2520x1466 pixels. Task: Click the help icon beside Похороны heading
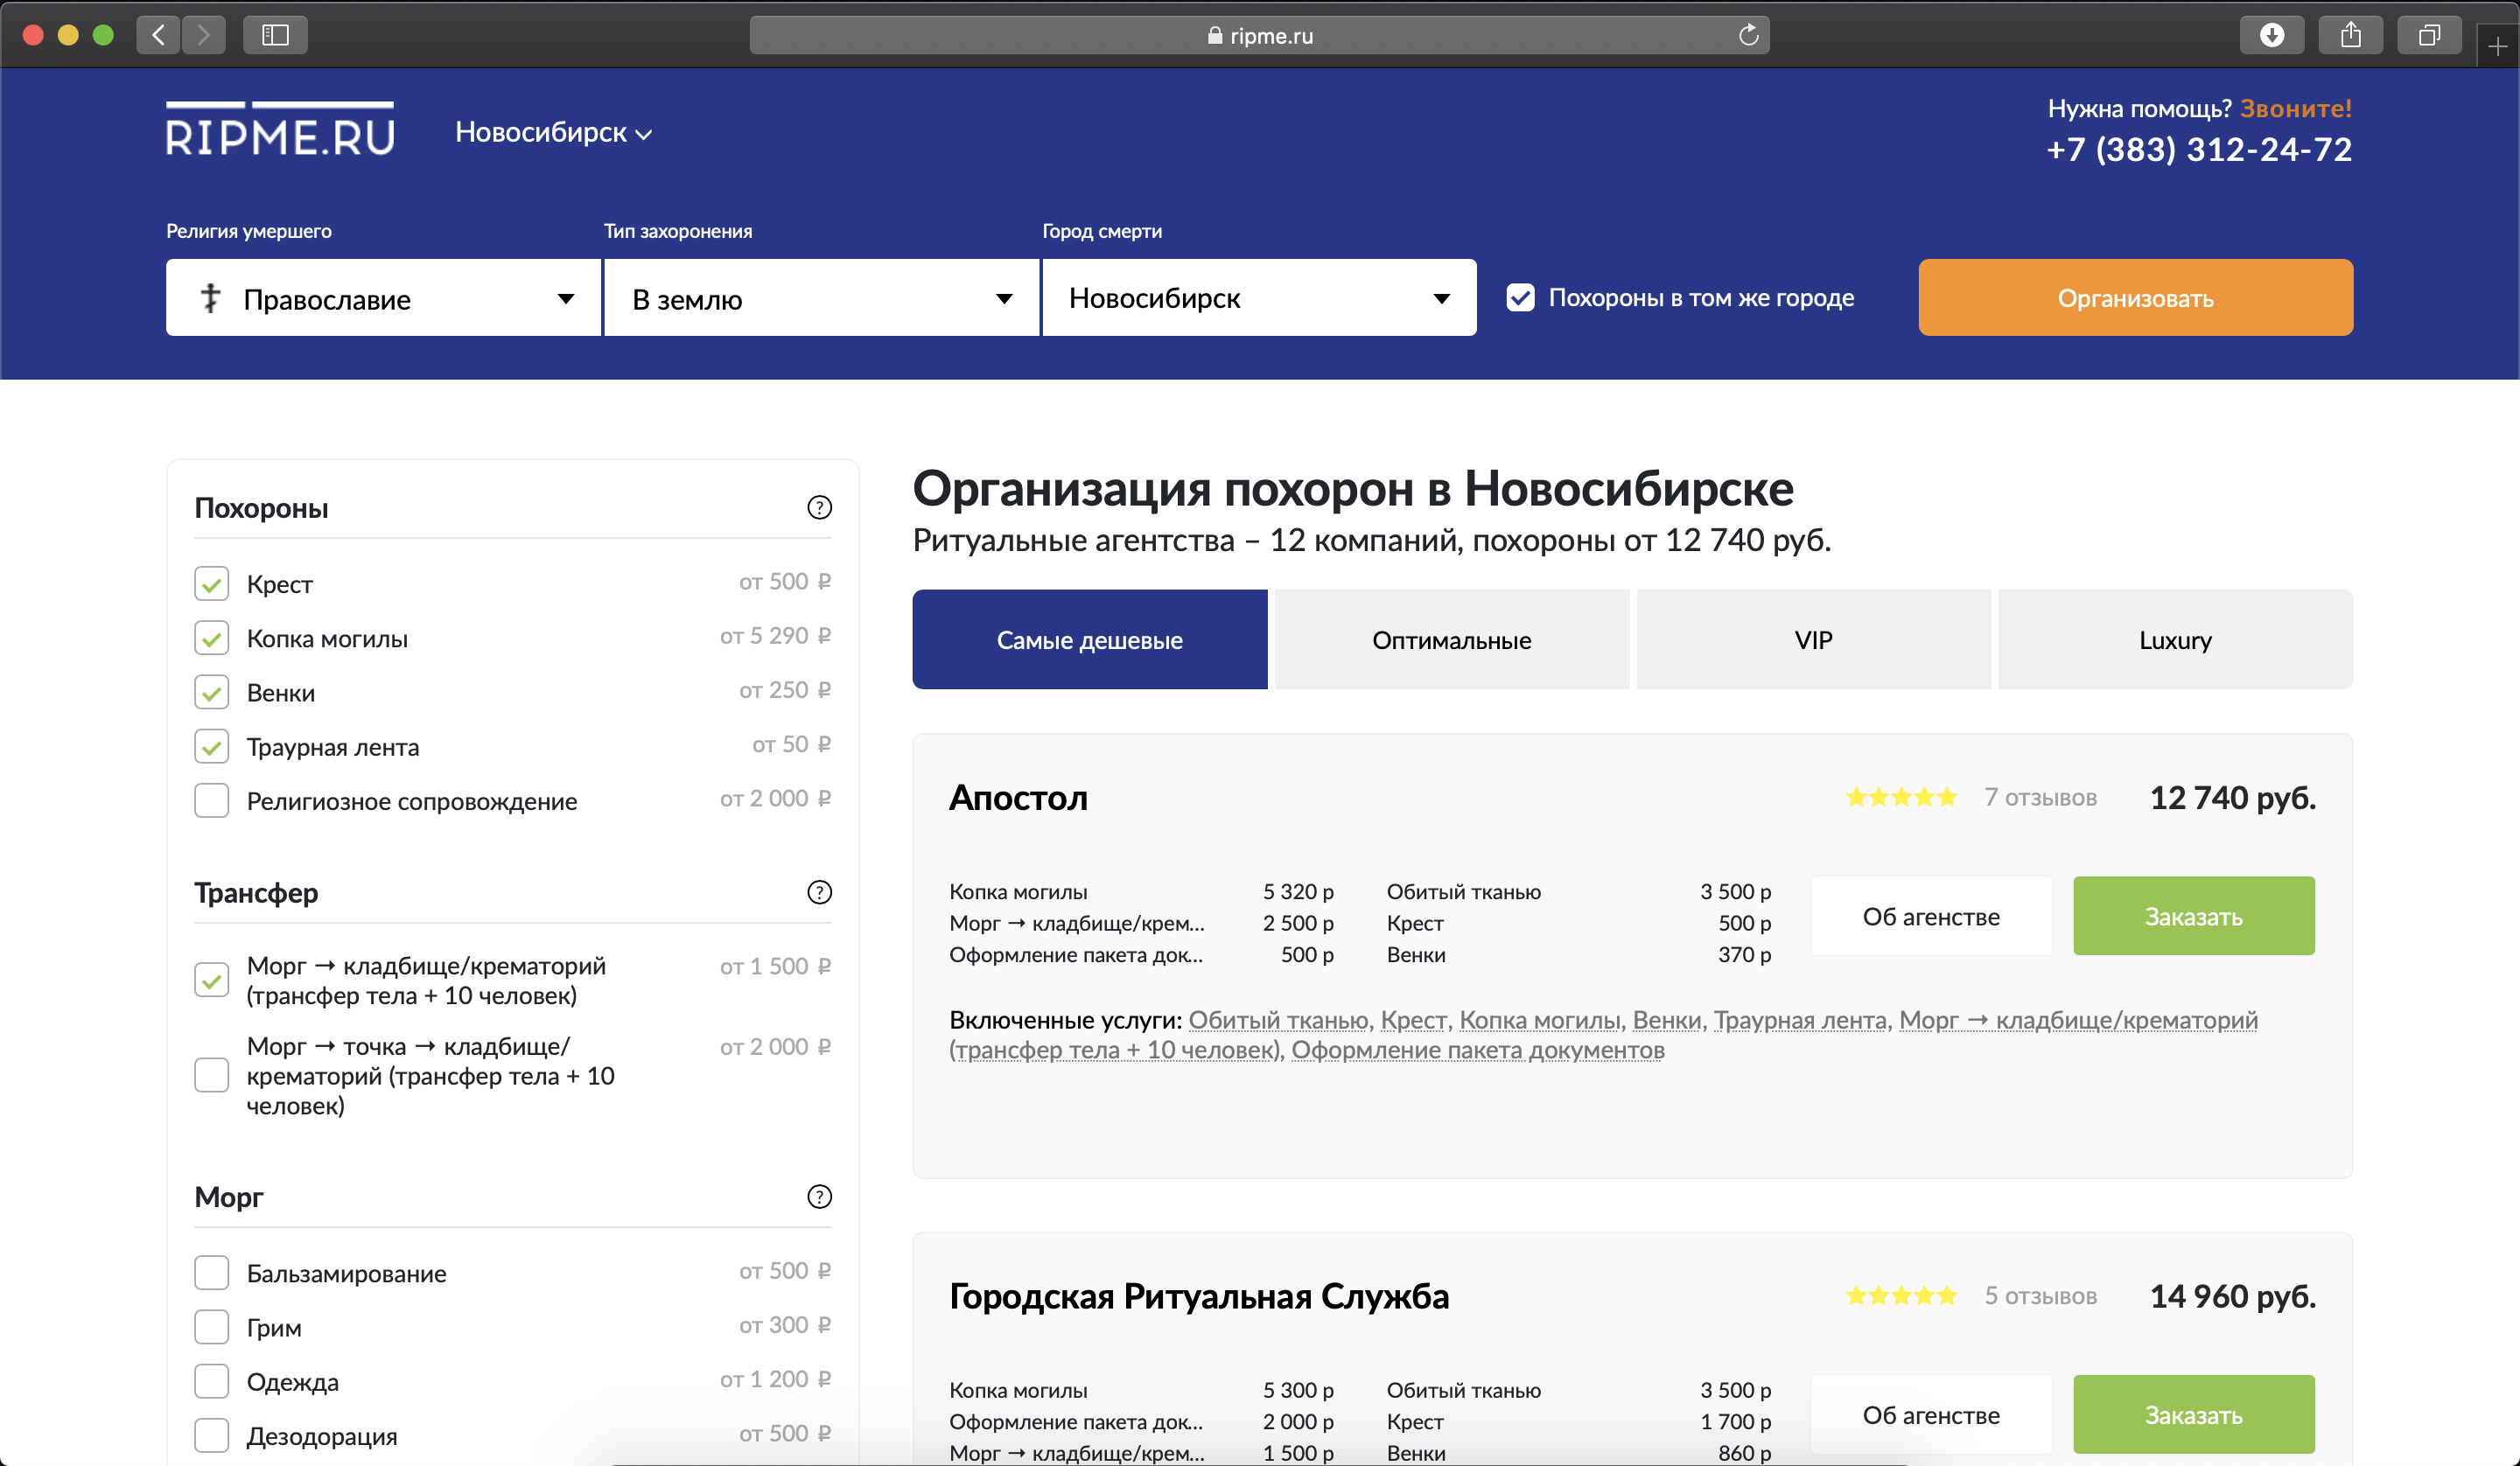point(819,508)
